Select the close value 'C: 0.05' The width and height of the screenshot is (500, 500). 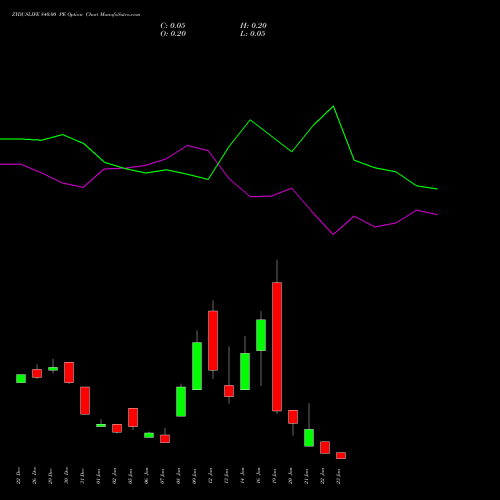[173, 26]
